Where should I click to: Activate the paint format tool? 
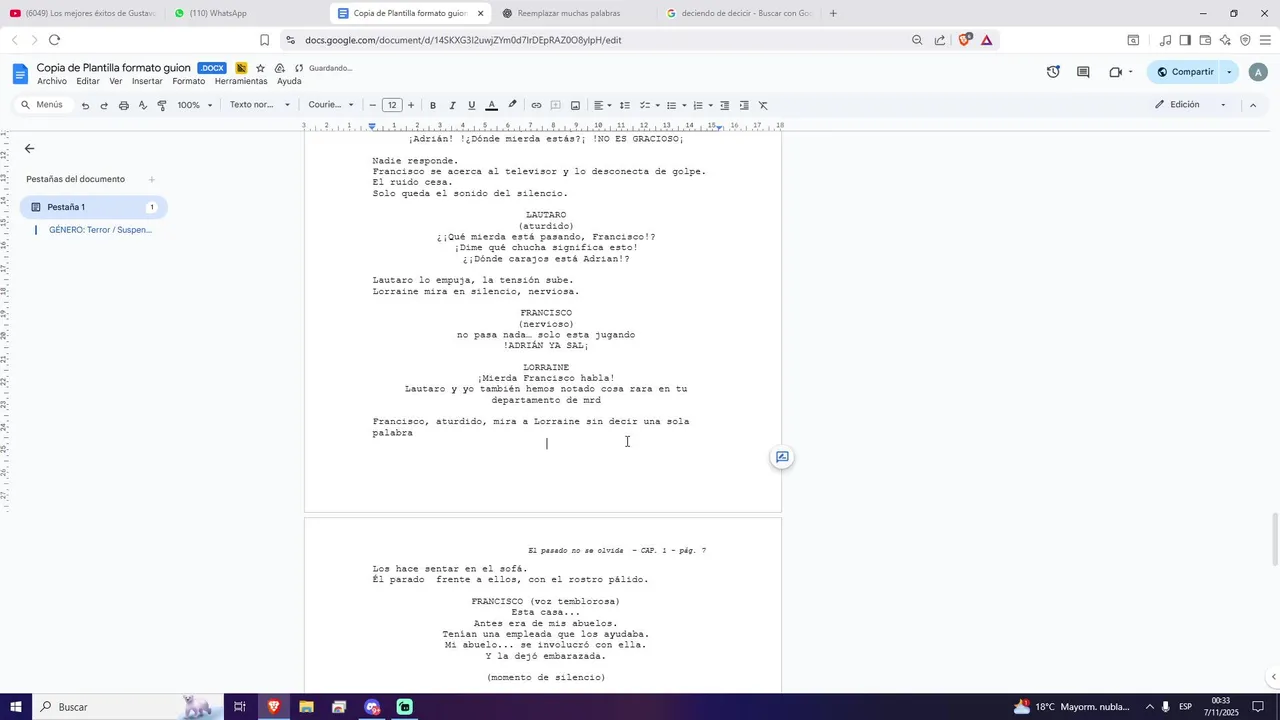click(x=162, y=105)
